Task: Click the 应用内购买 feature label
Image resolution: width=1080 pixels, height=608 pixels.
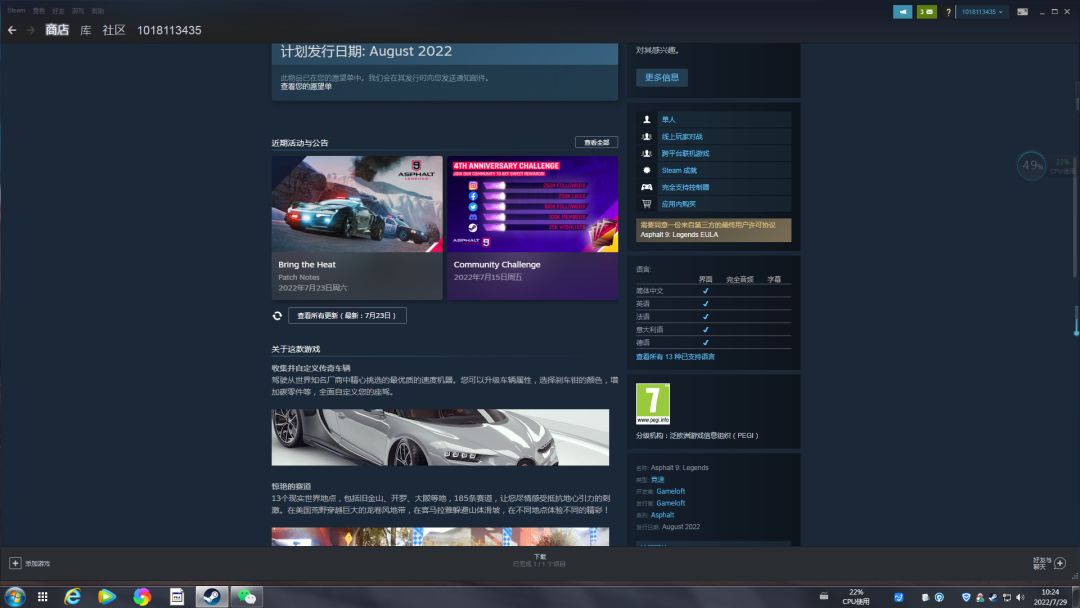Action: (x=678, y=205)
